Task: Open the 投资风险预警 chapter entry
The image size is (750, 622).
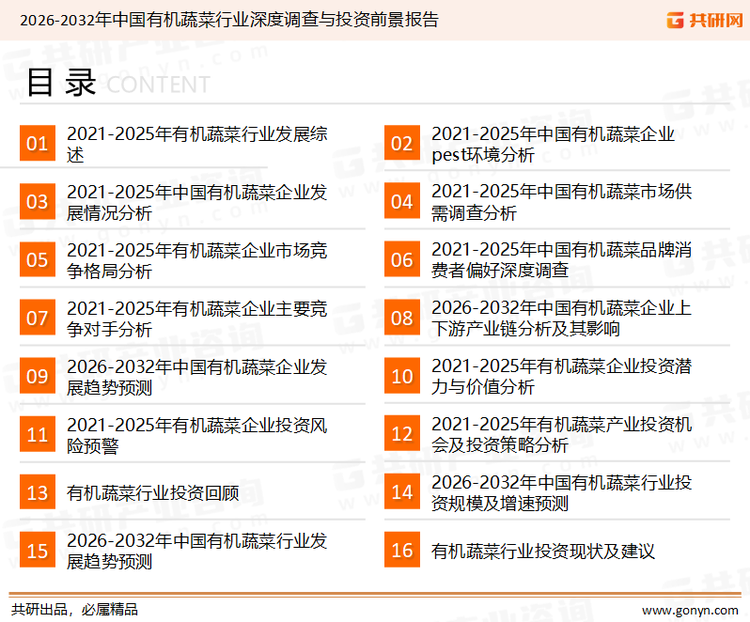Action: tap(197, 434)
